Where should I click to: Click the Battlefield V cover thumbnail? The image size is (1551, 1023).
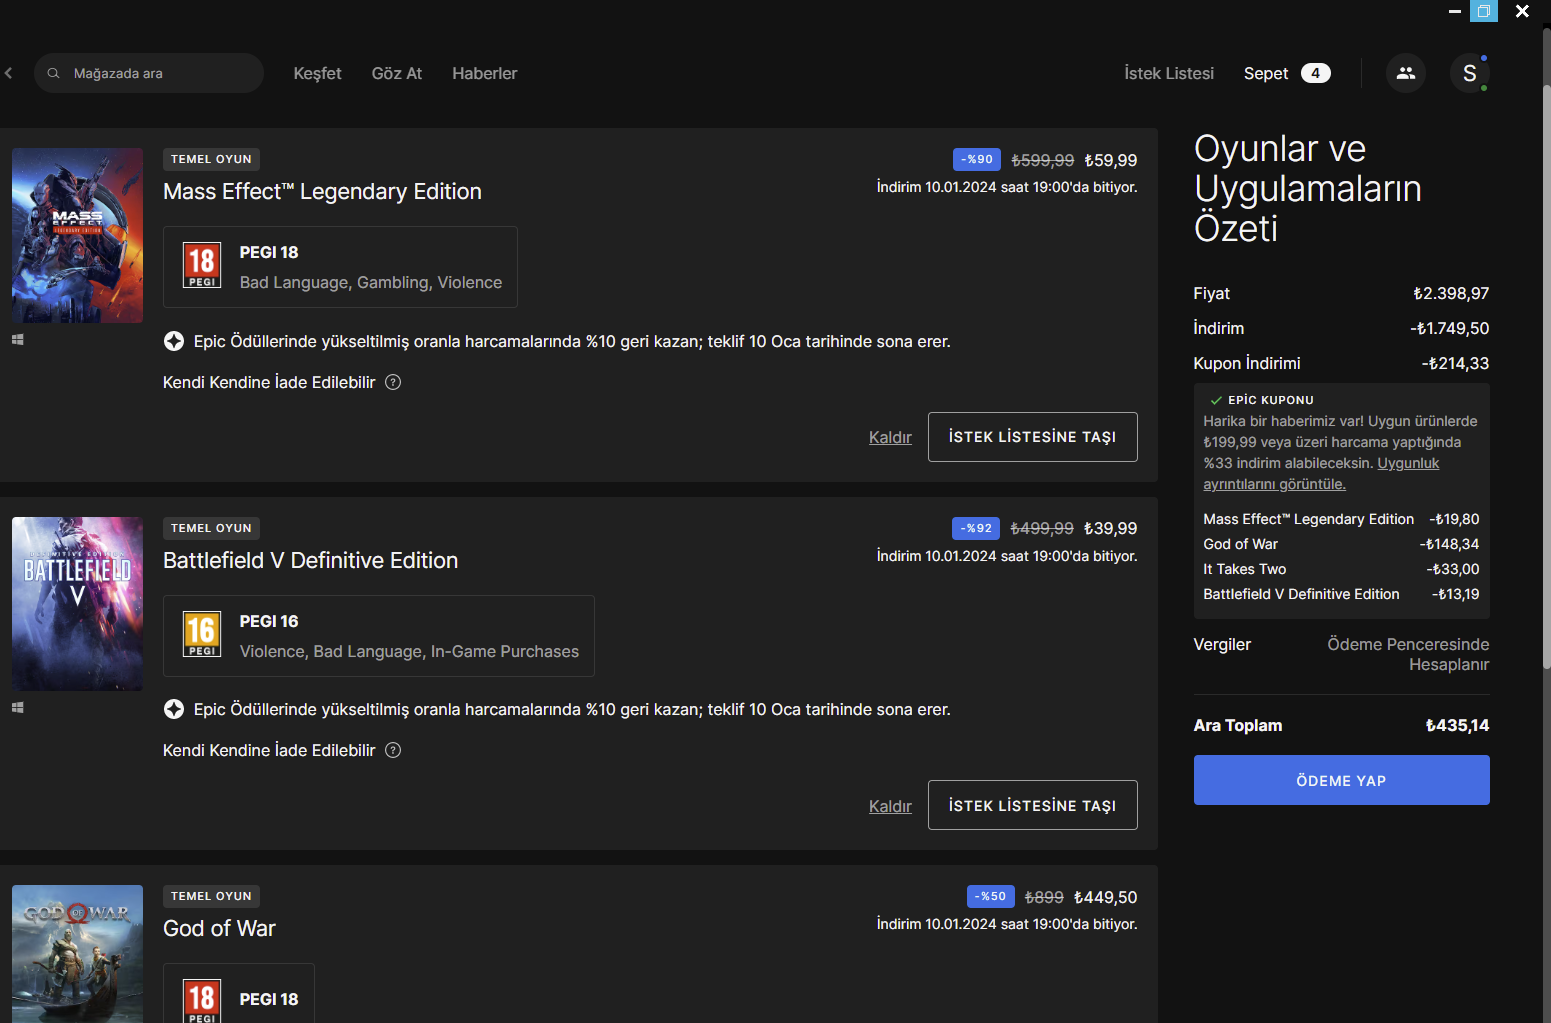click(x=77, y=604)
